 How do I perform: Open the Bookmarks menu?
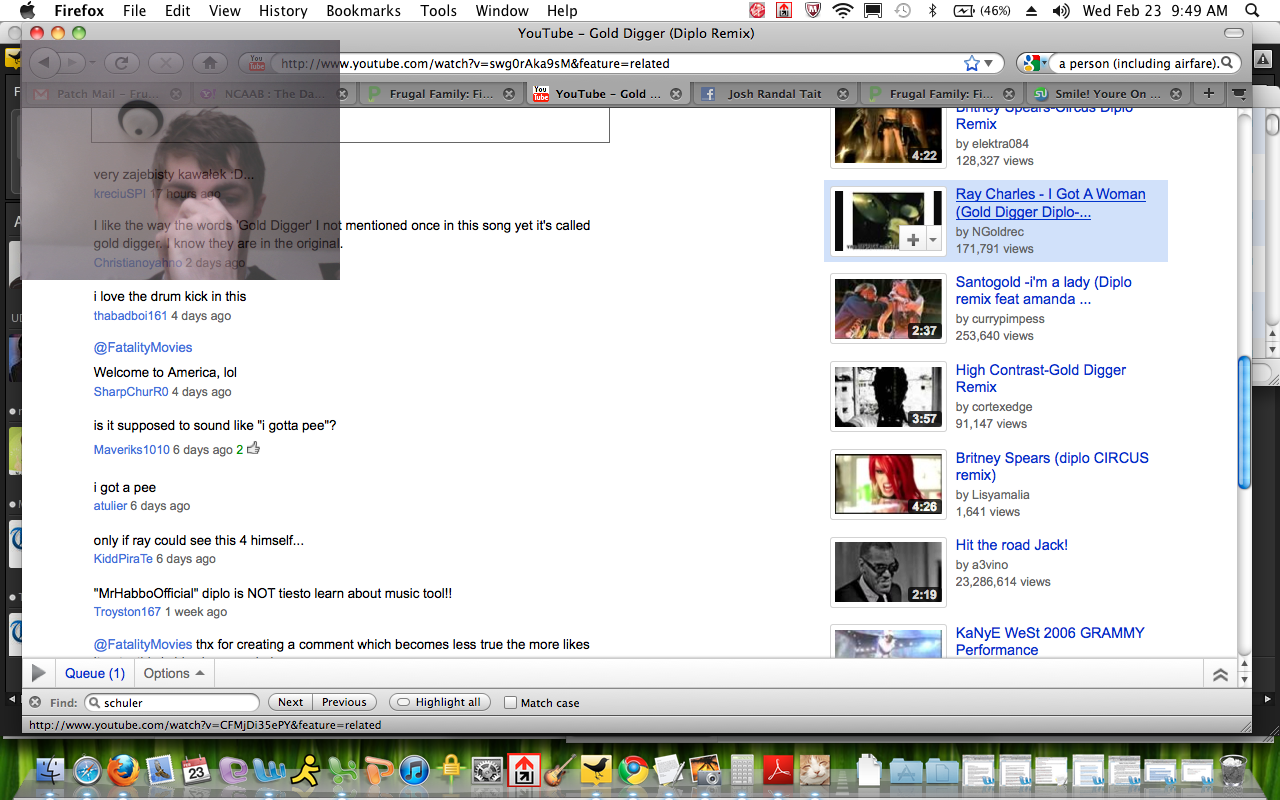(x=363, y=11)
